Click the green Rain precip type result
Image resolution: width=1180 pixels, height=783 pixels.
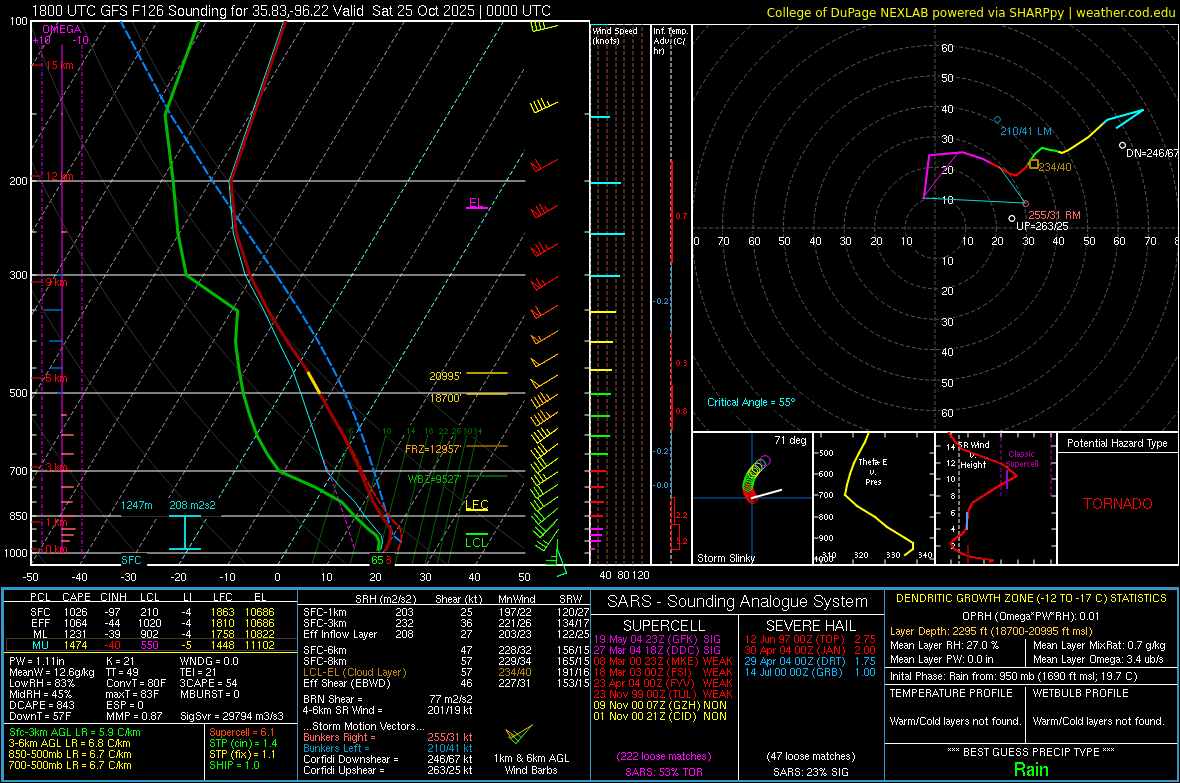click(x=1031, y=769)
